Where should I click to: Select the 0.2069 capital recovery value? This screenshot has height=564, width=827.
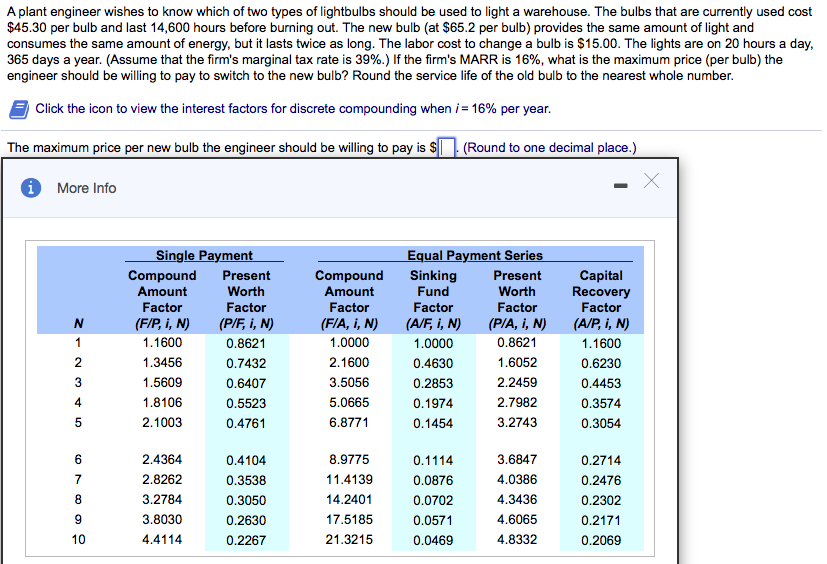(601, 540)
